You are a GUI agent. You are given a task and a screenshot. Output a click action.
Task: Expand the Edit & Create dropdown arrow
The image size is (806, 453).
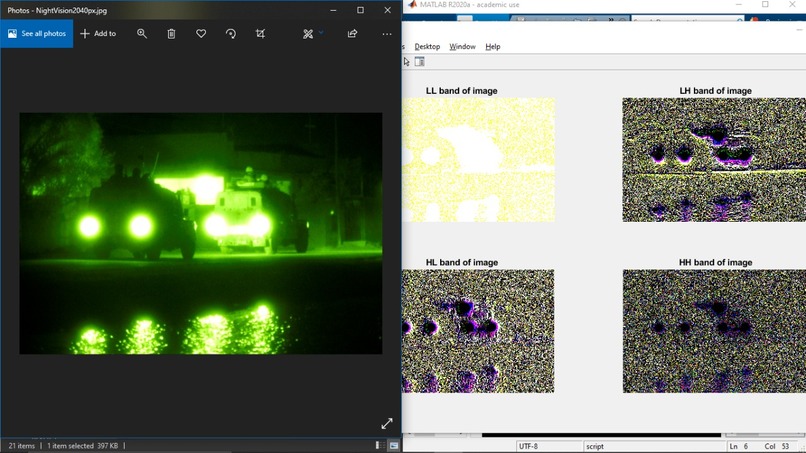321,33
